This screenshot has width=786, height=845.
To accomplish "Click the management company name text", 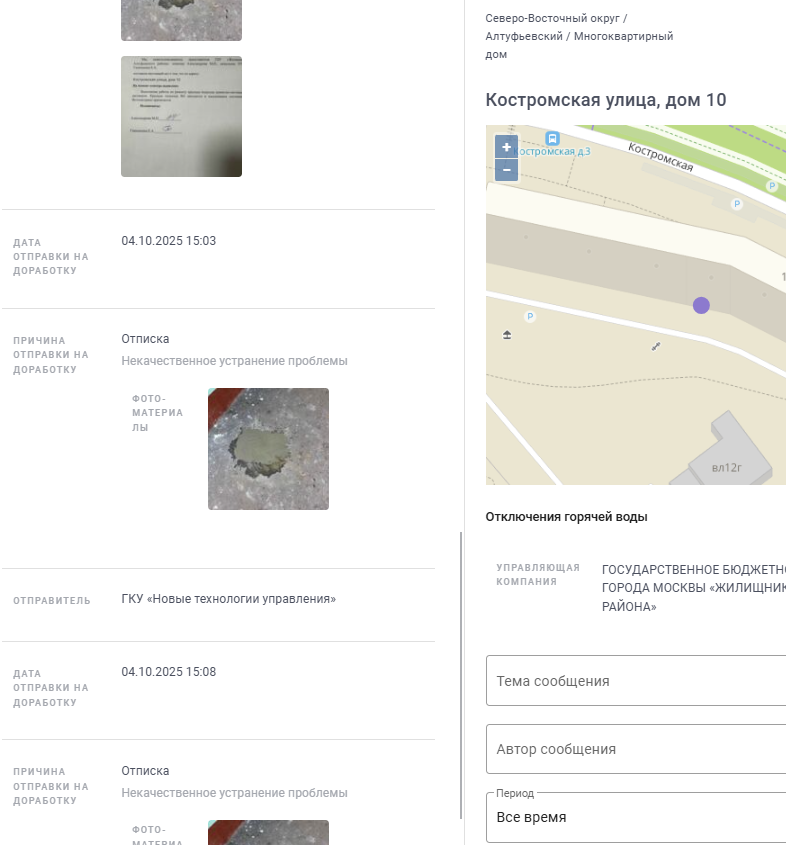I will [x=694, y=588].
